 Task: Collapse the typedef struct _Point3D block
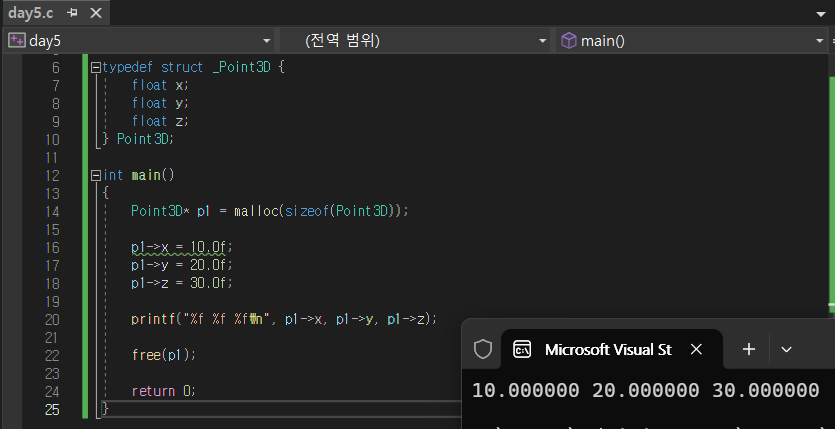(x=96, y=68)
